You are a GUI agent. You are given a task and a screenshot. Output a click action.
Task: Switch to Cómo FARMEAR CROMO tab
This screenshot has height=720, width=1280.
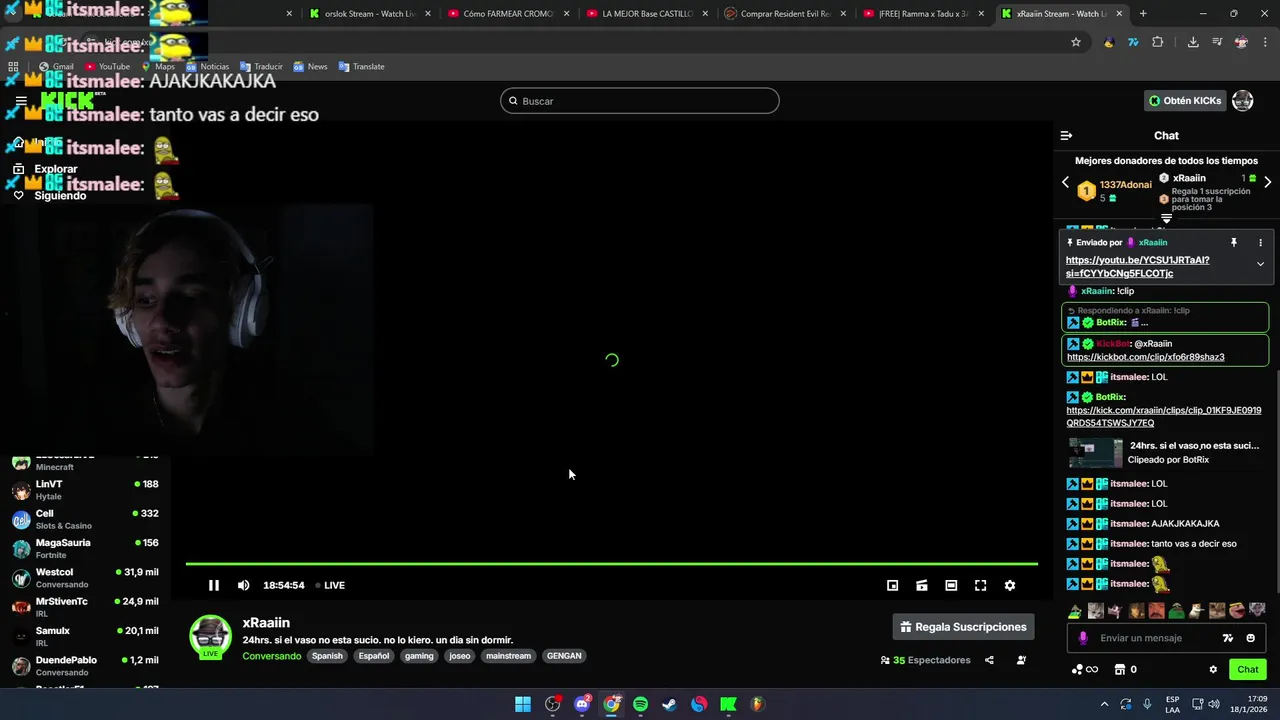coord(509,14)
